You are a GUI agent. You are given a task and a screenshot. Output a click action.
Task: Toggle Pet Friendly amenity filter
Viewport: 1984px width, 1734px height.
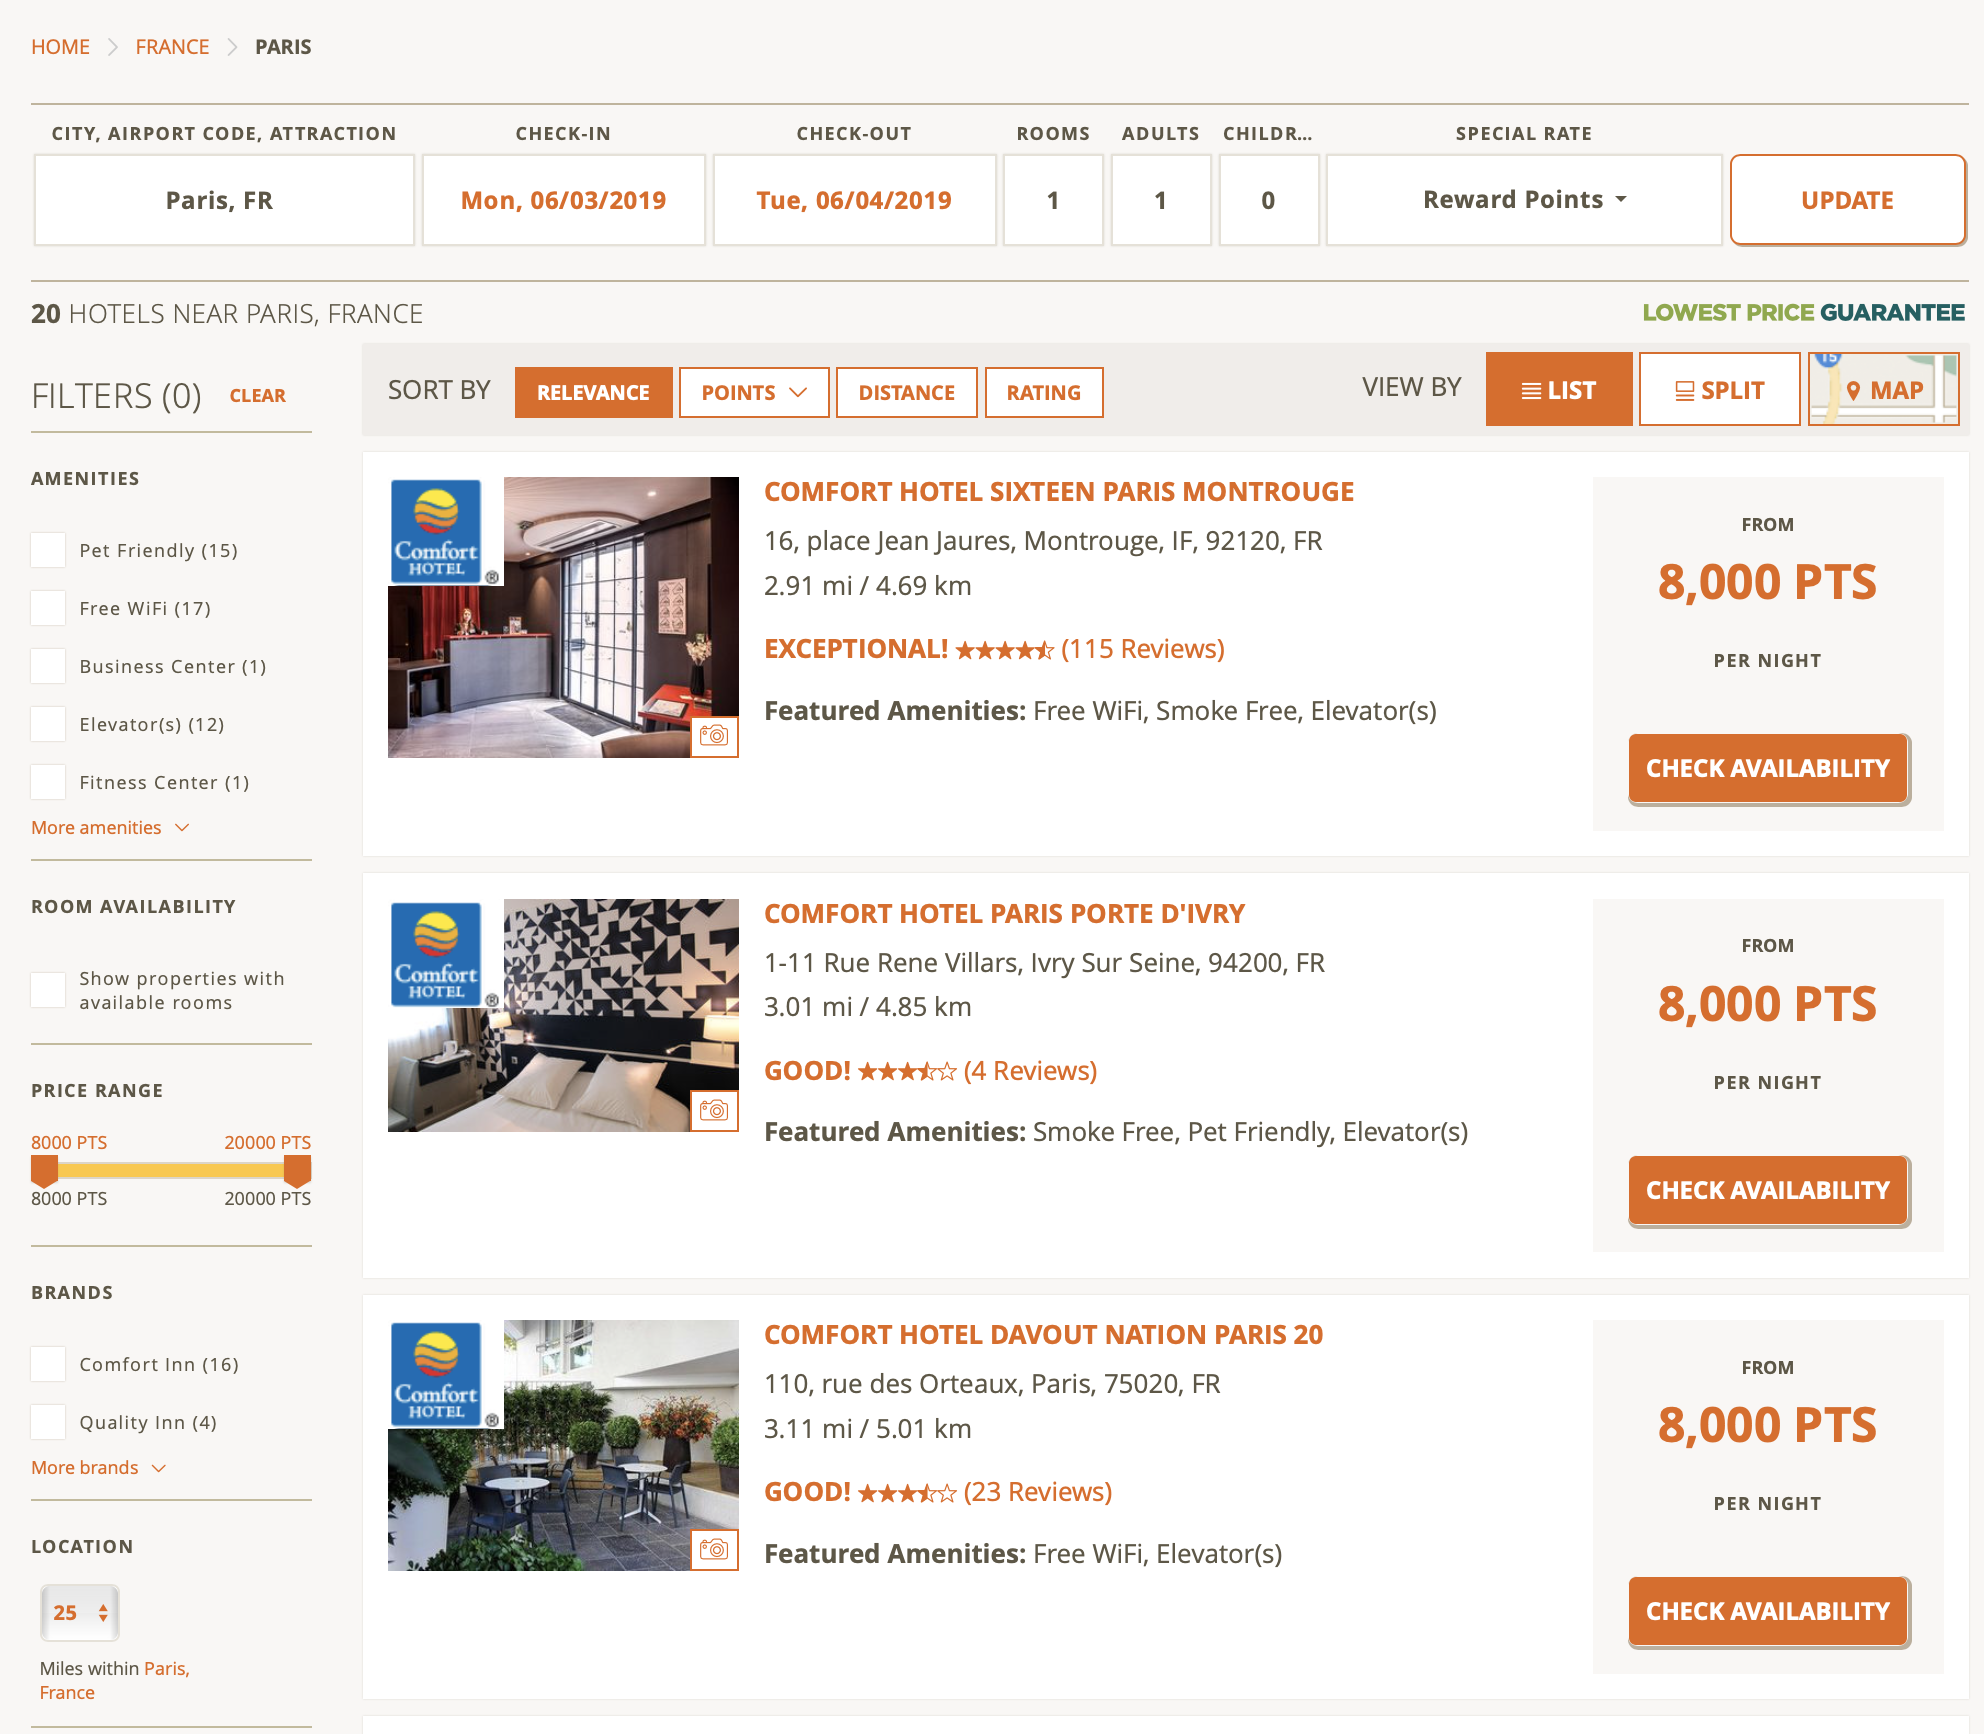click(x=48, y=550)
